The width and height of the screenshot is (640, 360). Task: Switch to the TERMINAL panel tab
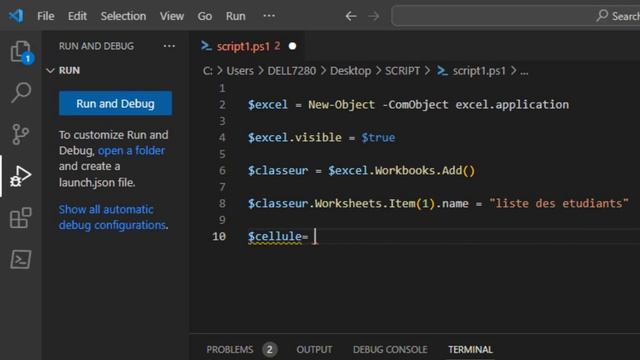tap(470, 350)
